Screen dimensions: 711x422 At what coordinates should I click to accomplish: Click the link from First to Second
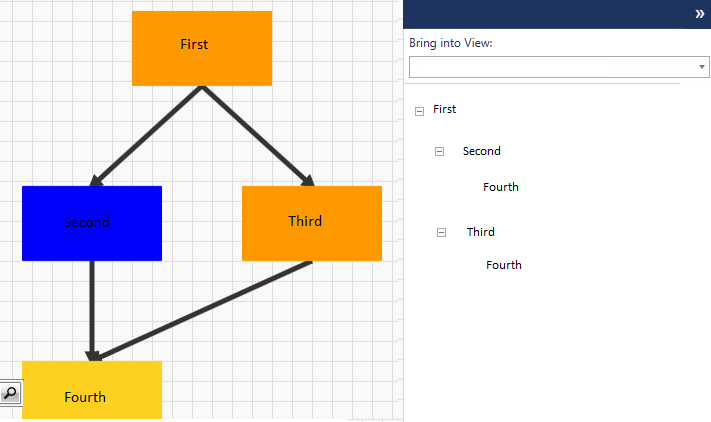pyautogui.click(x=147, y=136)
